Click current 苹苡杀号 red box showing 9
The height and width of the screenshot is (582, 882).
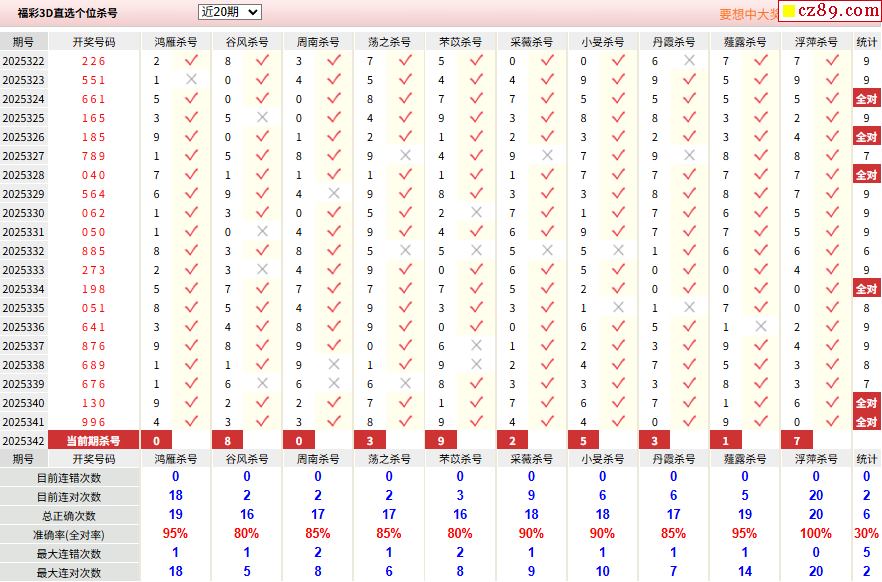coord(441,440)
